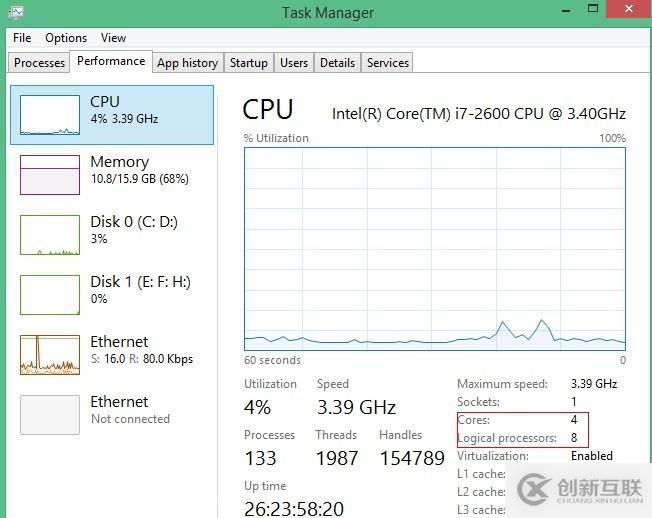Switch to the Processes tab

(39, 63)
